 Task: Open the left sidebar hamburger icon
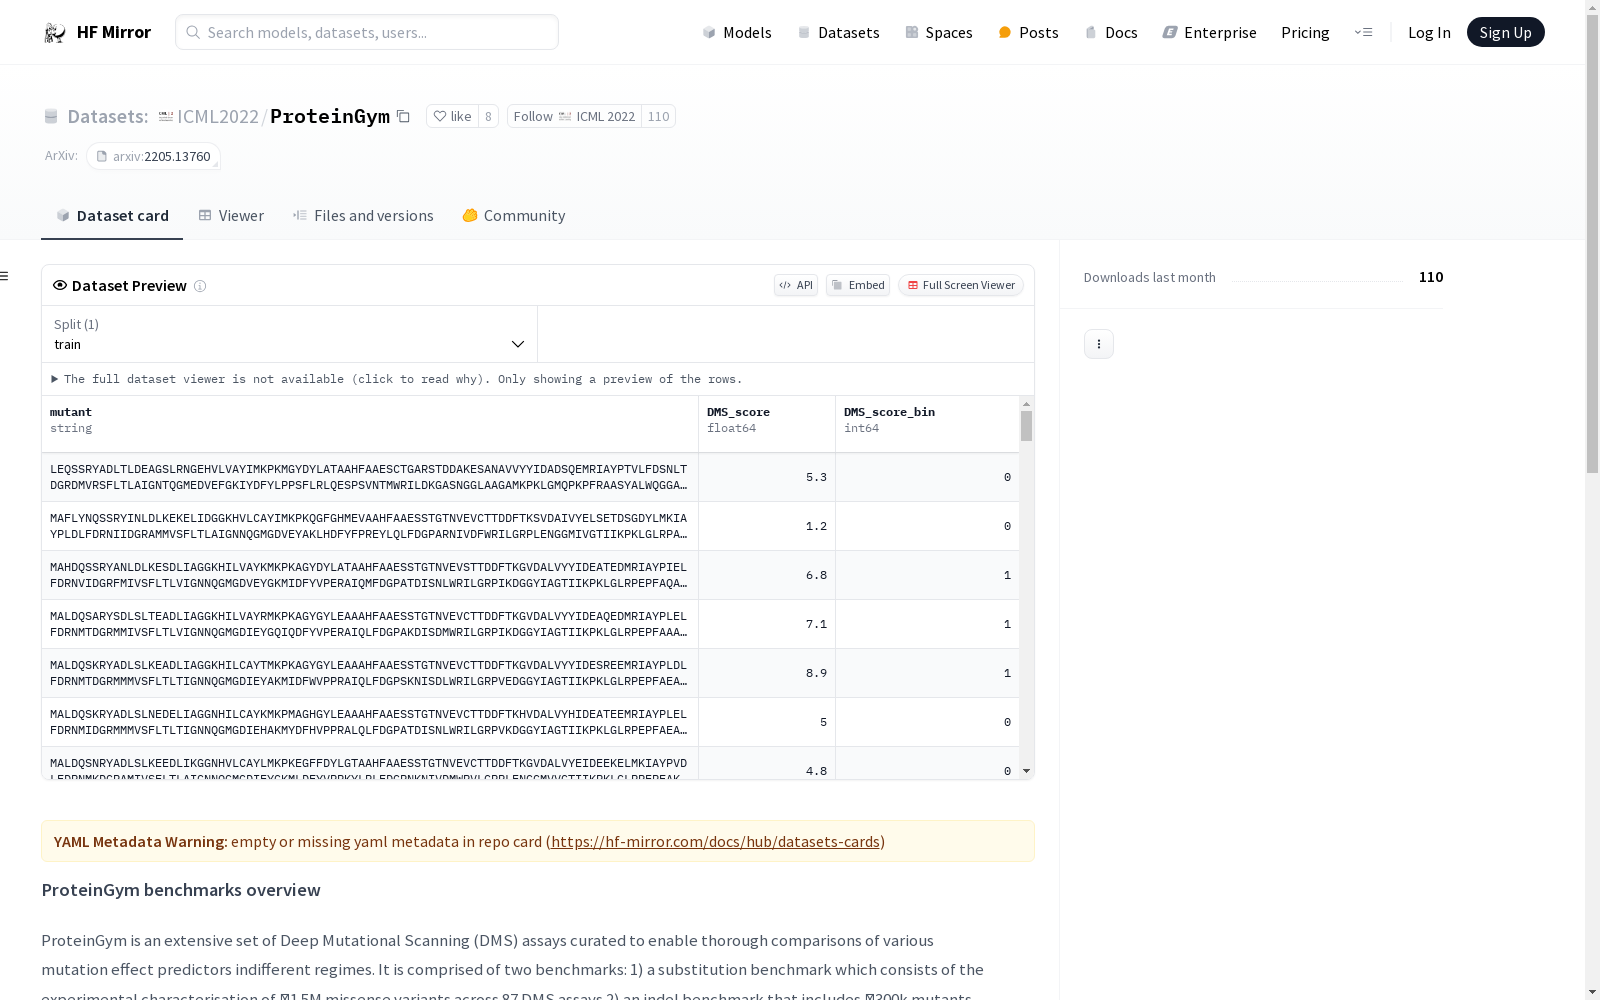tap(5, 276)
